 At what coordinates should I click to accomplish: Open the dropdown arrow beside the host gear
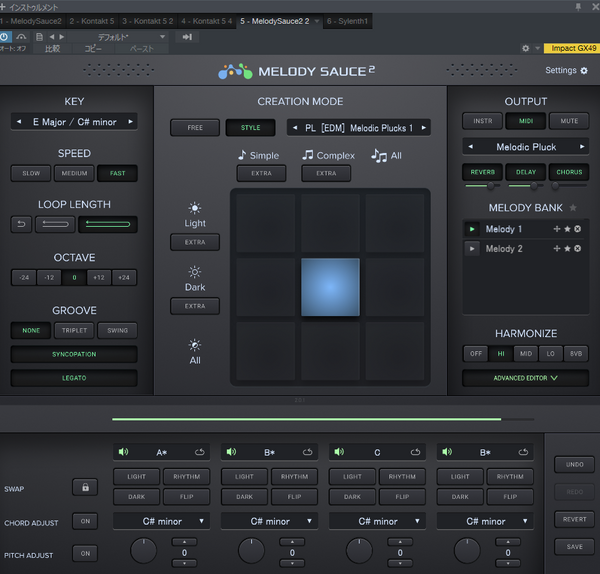click(x=537, y=48)
